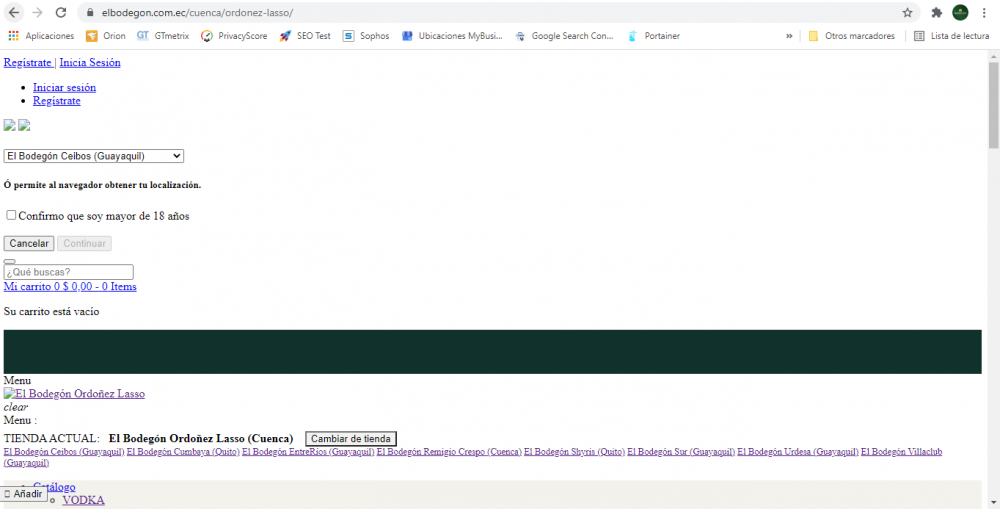Show more bookmarks with the chevron
1000x509 pixels.
789,36
